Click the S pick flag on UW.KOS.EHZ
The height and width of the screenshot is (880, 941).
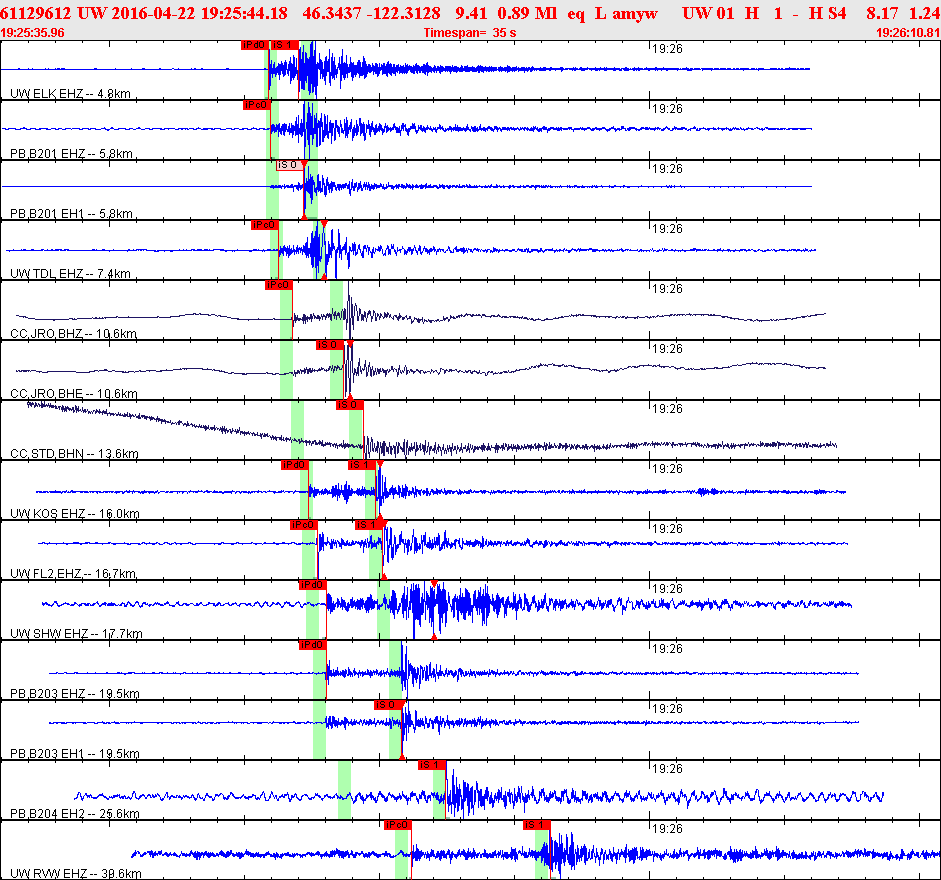pyautogui.click(x=361, y=465)
